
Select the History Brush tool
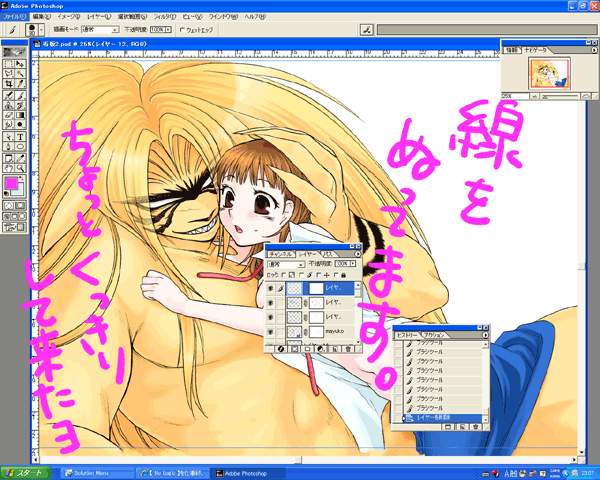pyautogui.click(x=20, y=105)
